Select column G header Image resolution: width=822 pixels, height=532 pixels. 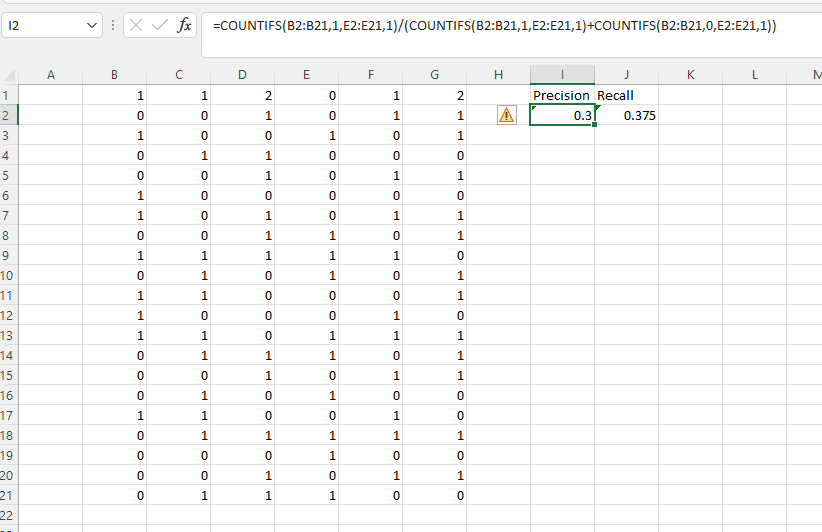pyautogui.click(x=435, y=75)
